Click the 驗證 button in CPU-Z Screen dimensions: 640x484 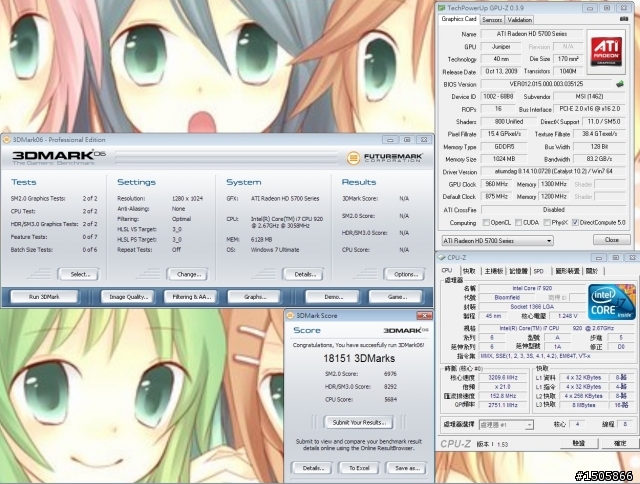click(579, 443)
